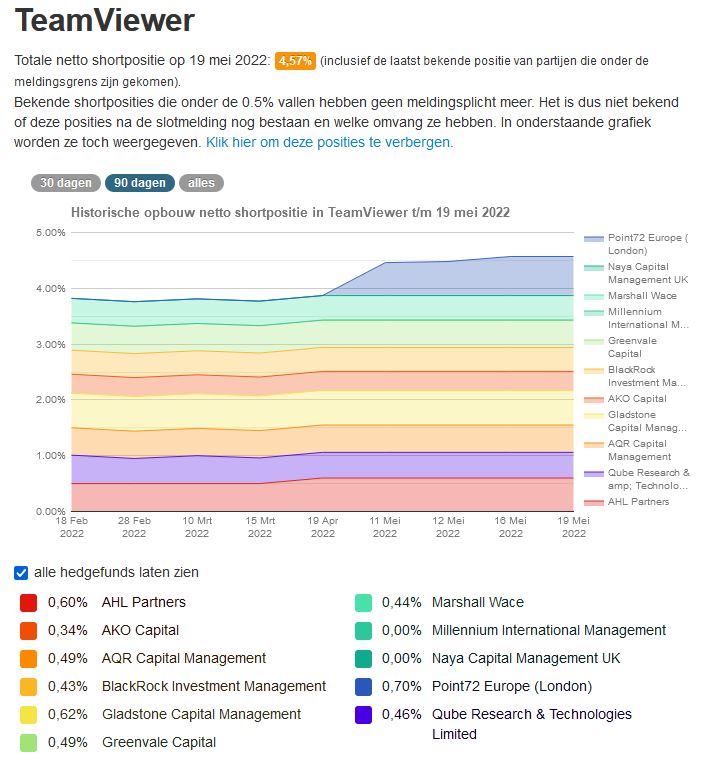Click the 12 Mei 2022 axis label

448,527
